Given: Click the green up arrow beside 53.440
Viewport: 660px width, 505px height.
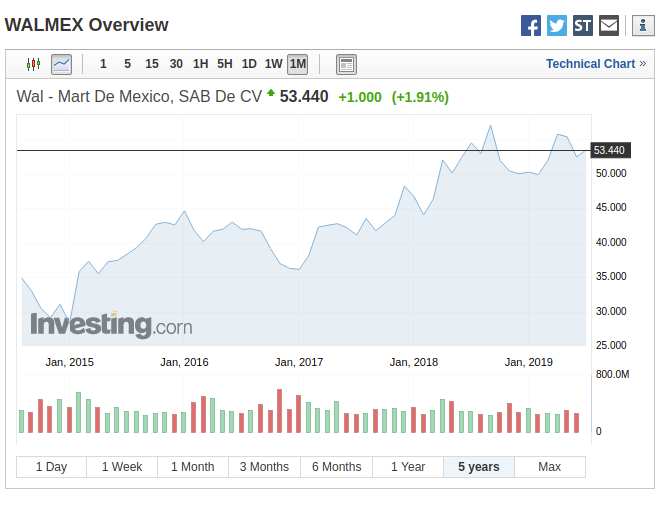Looking at the screenshot, I should (271, 93).
